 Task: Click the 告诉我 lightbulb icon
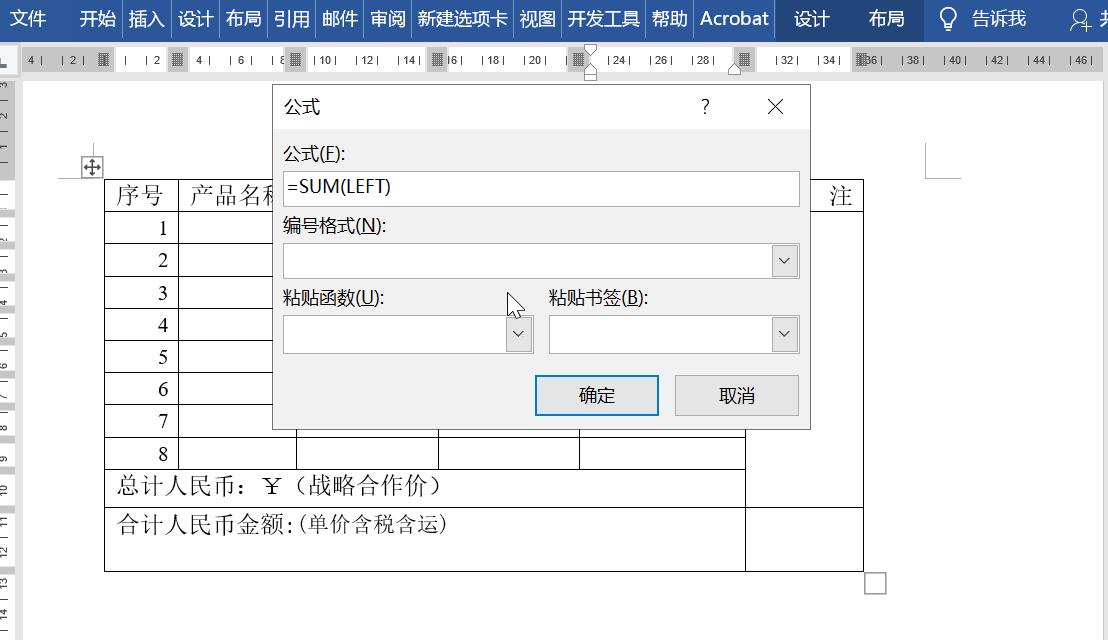click(947, 19)
